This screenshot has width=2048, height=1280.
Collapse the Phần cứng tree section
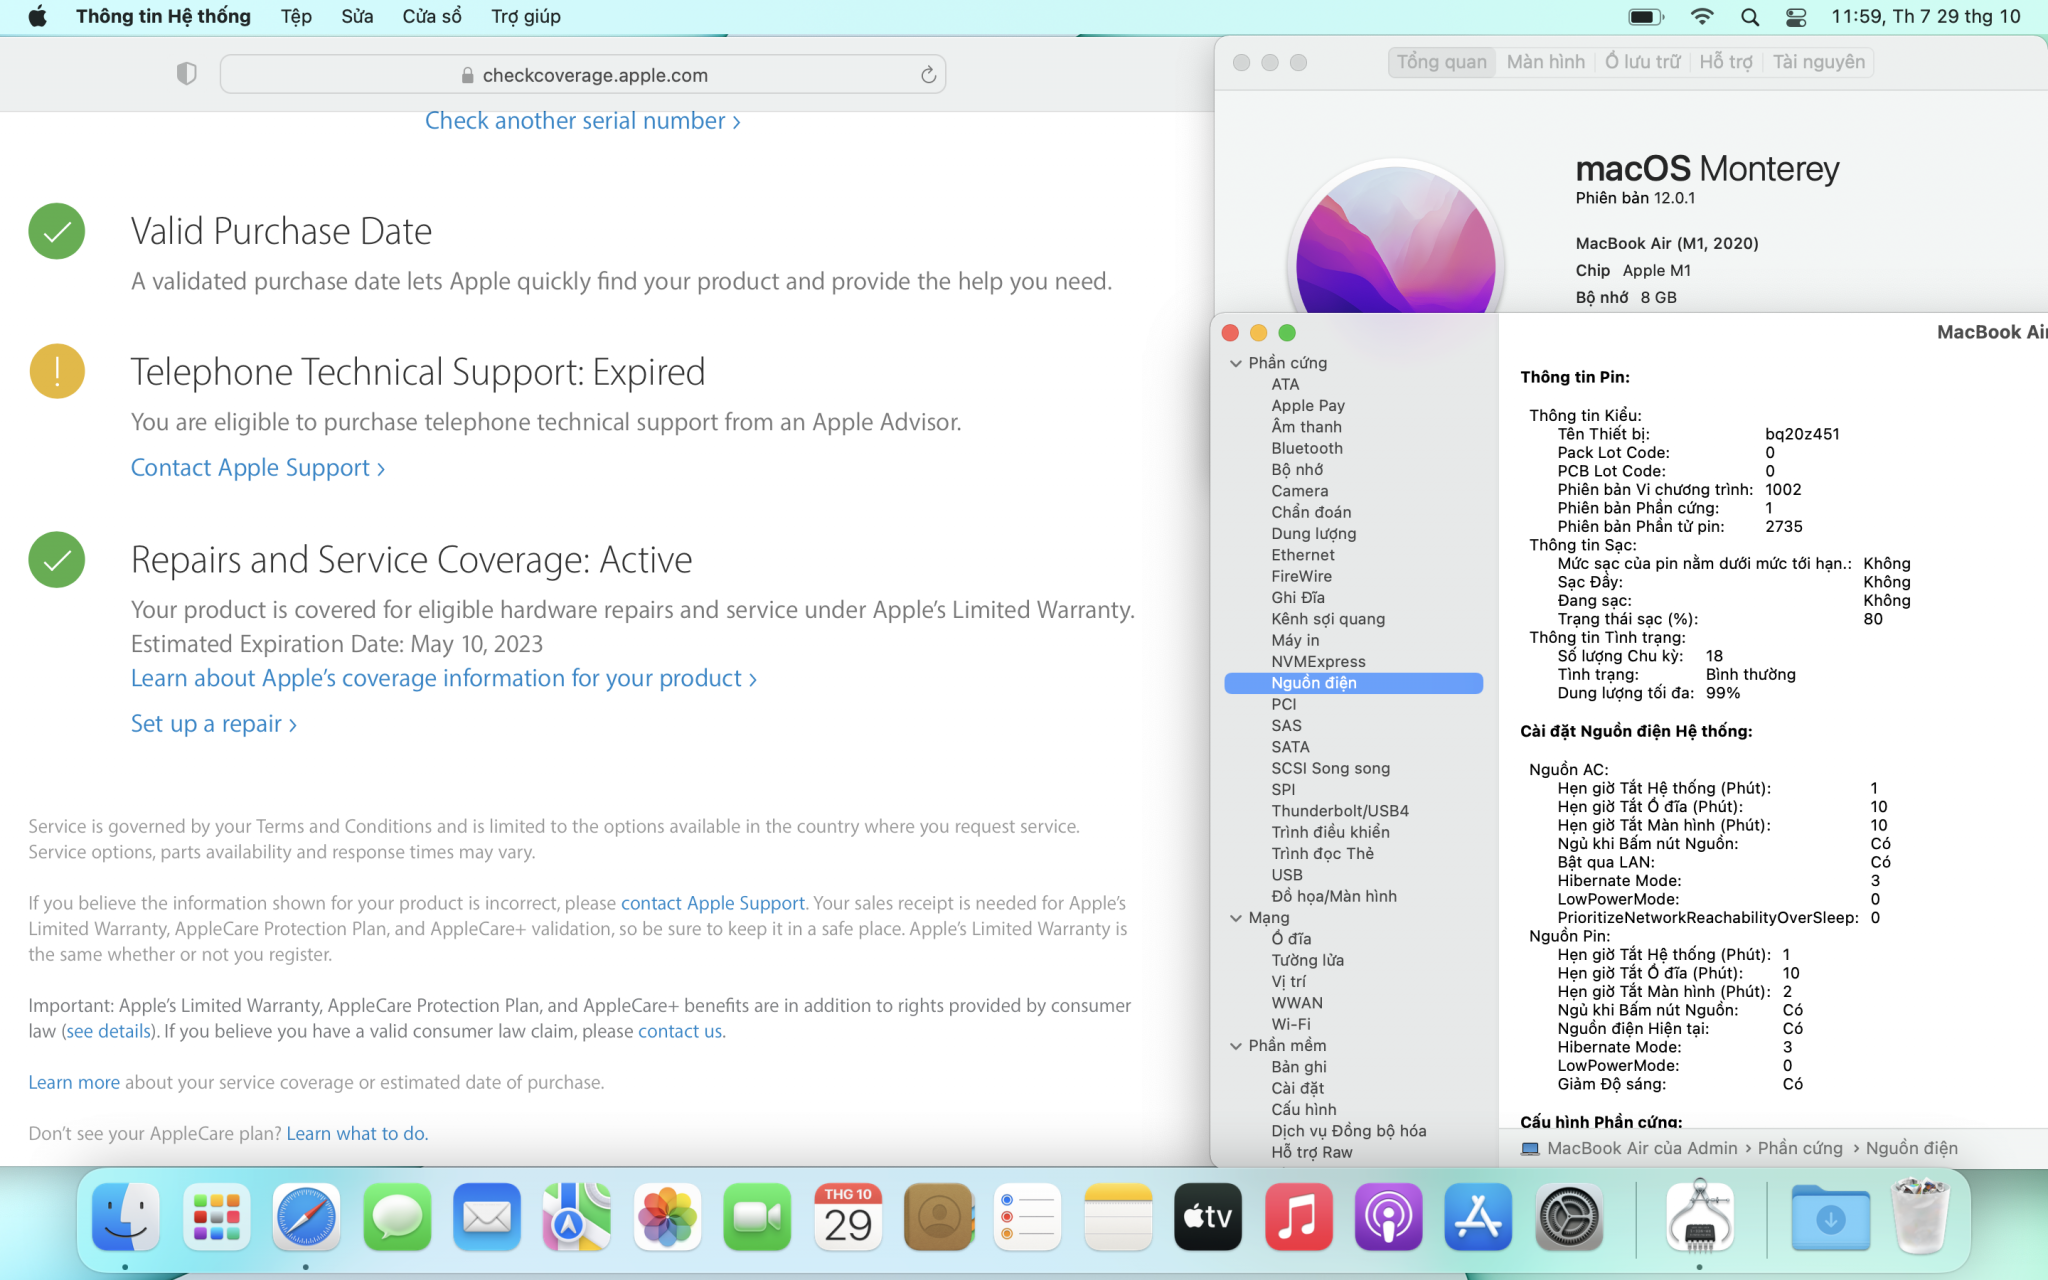point(1236,363)
